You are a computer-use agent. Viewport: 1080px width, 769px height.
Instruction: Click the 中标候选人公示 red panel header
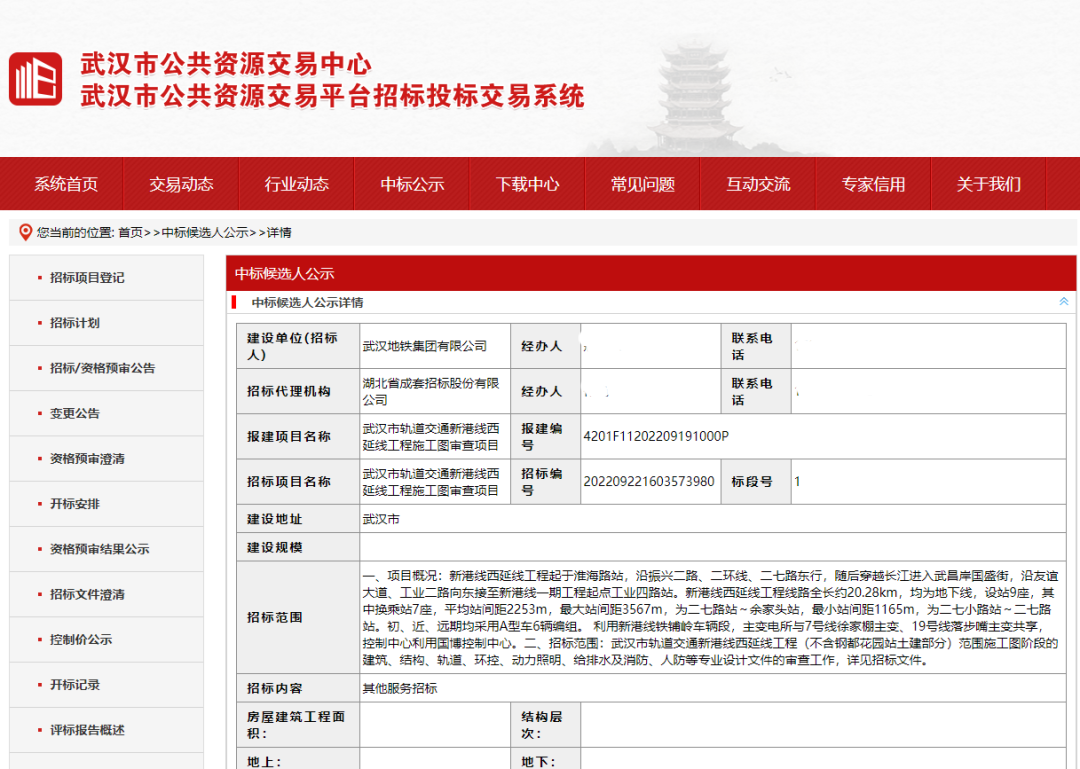click(651, 274)
